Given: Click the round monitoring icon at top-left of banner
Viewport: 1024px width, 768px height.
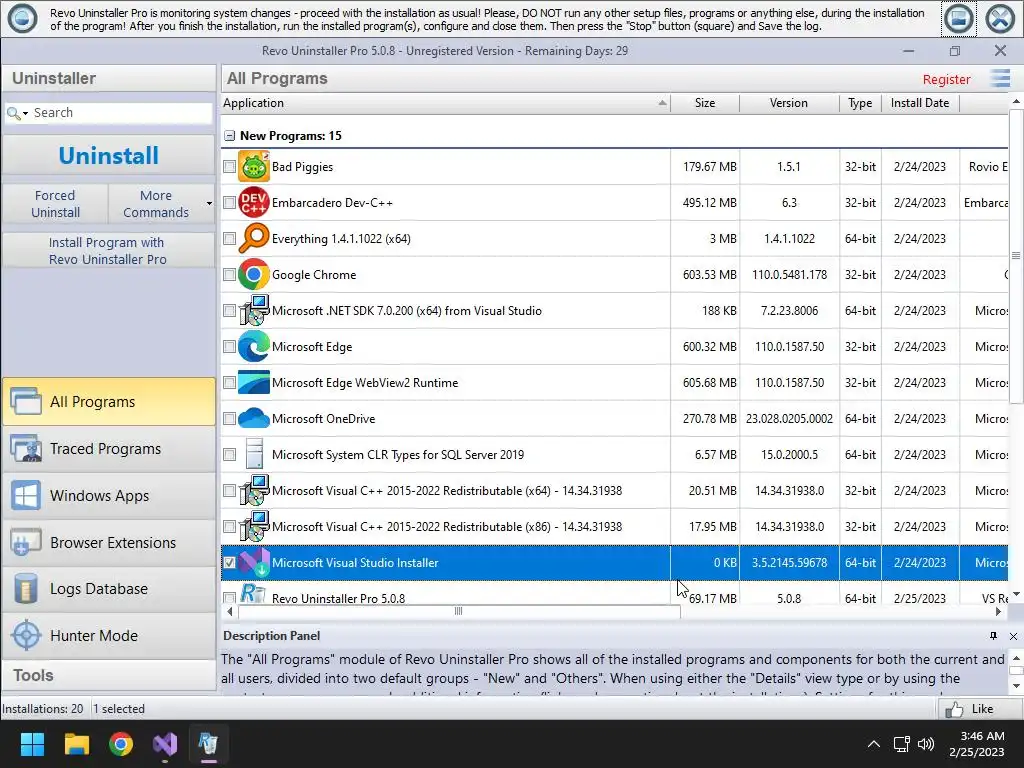Looking at the screenshot, I should pyautogui.click(x=22, y=18).
